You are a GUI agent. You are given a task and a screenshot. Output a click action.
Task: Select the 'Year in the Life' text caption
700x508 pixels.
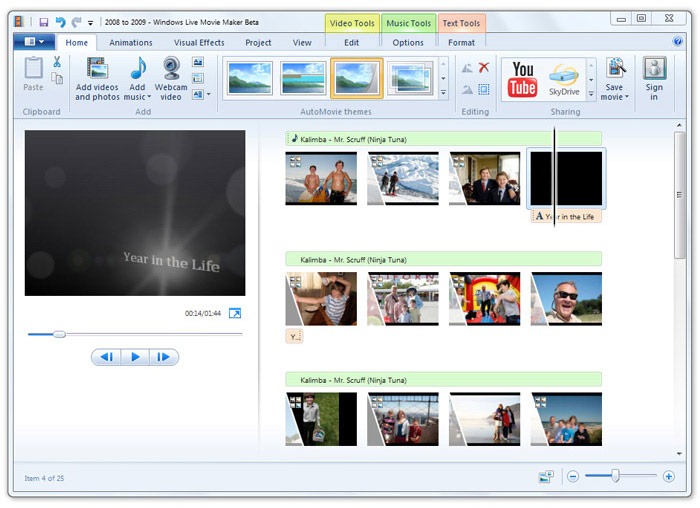tap(566, 217)
